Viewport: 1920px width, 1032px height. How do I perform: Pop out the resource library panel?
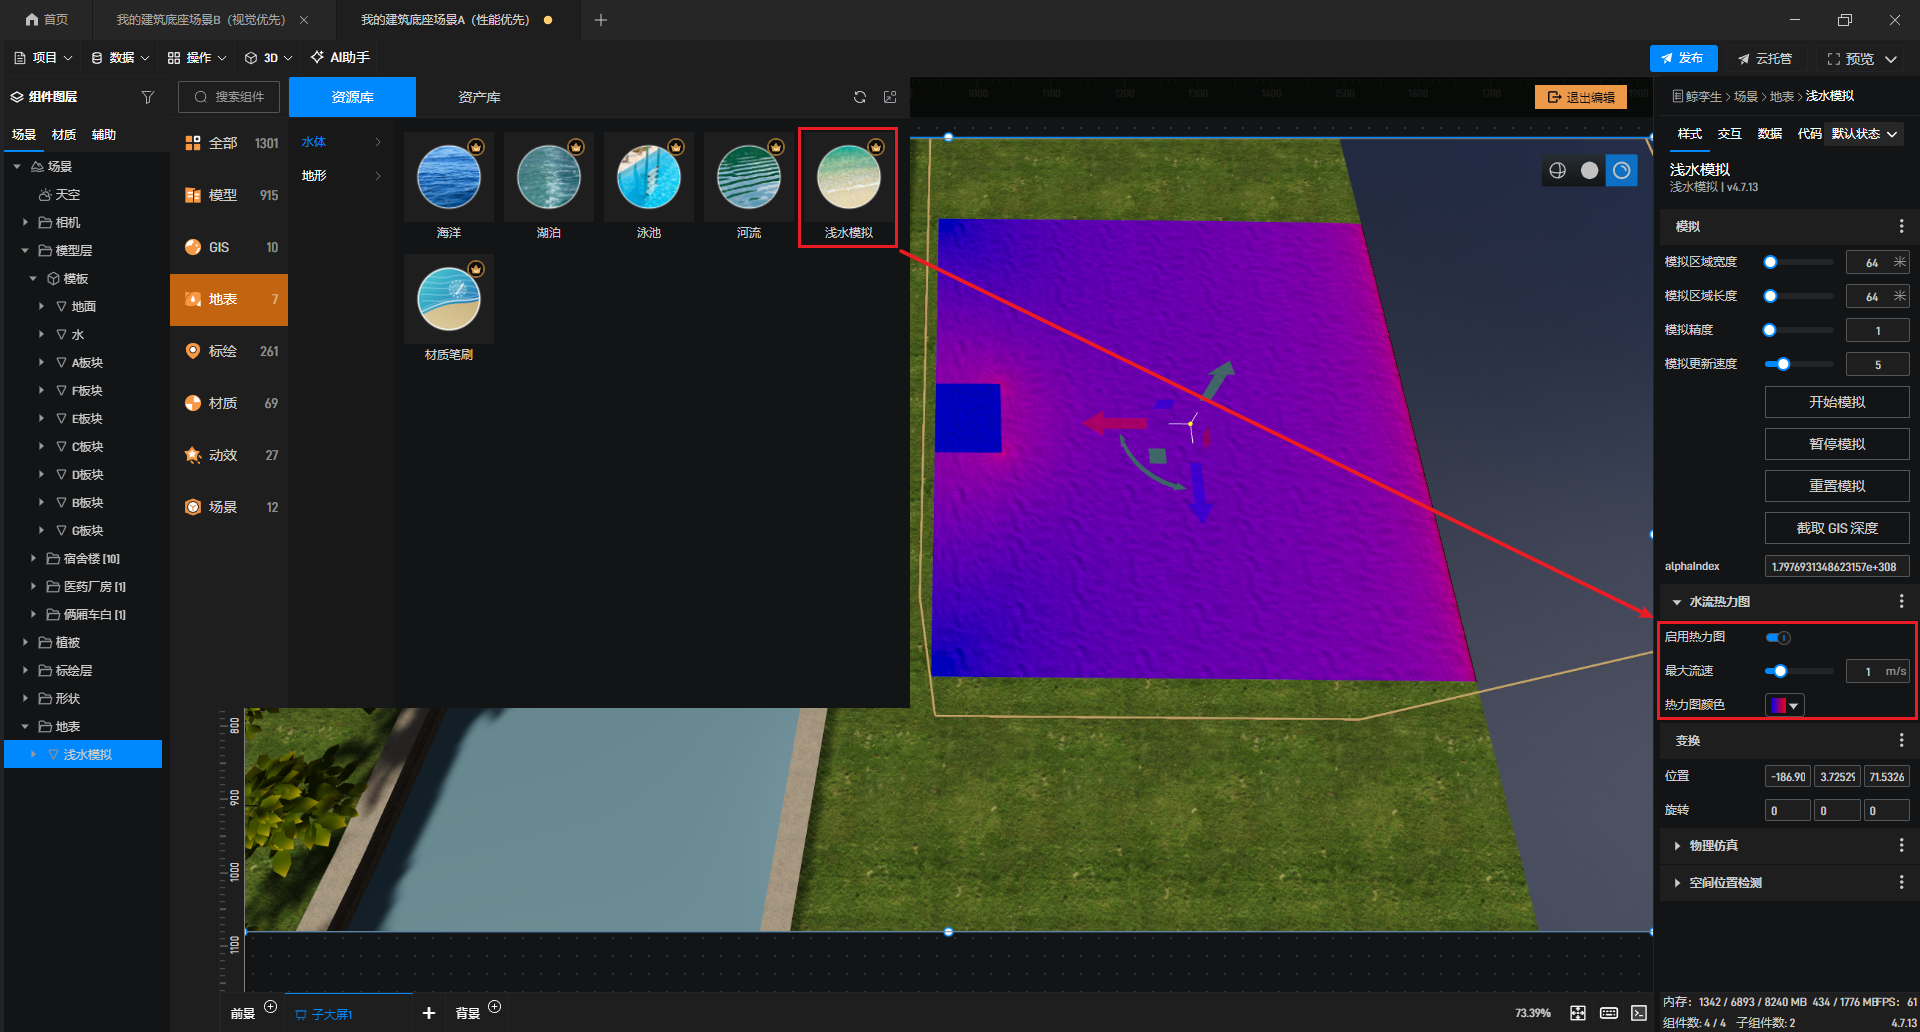pyautogui.click(x=890, y=97)
